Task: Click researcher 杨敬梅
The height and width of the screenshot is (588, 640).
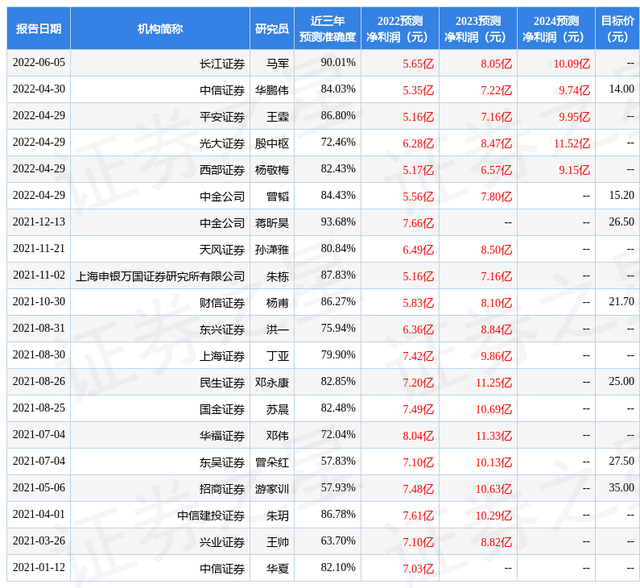Action: pos(272,170)
